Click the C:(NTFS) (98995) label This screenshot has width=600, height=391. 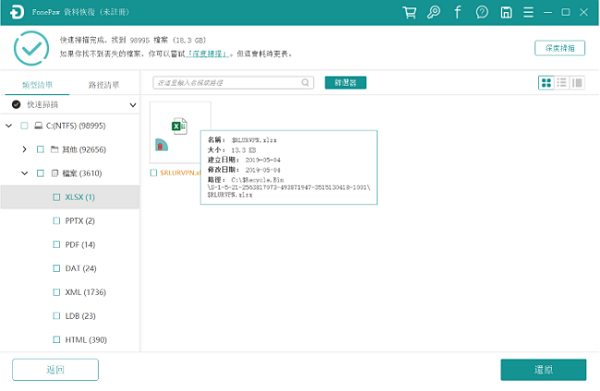[x=76, y=125]
